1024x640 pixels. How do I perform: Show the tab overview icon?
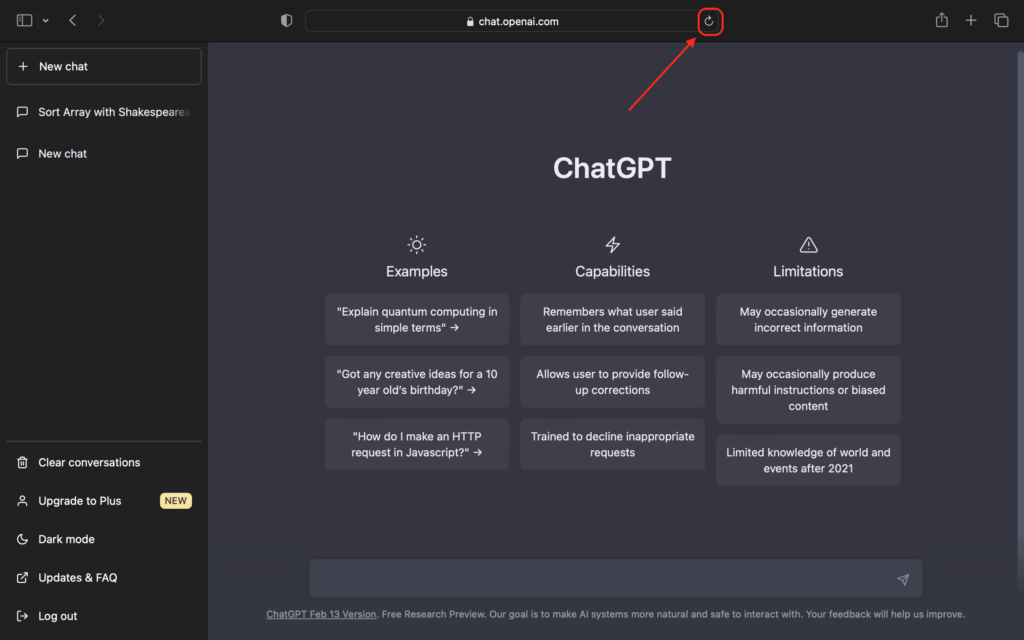coord(1000,21)
